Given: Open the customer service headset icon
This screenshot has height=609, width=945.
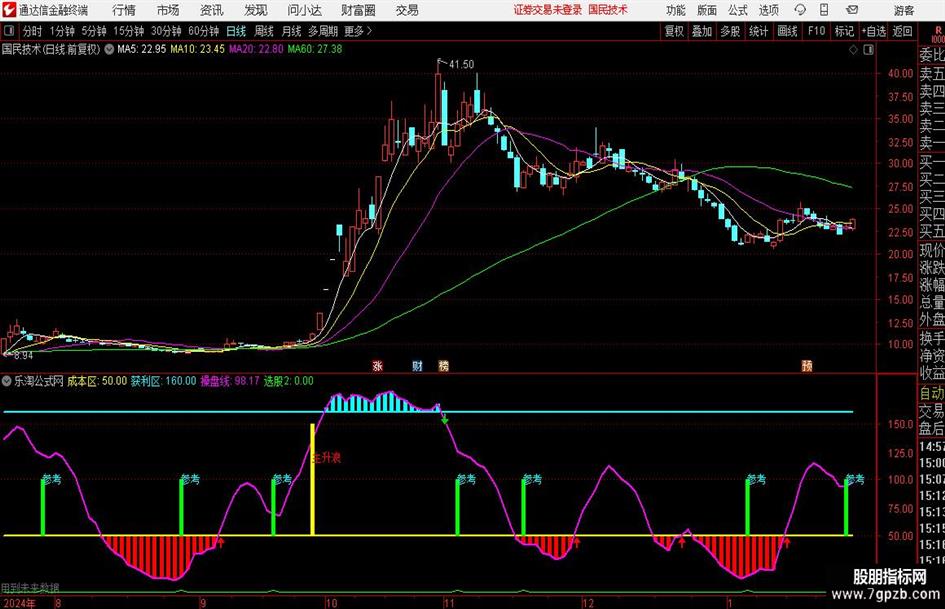Looking at the screenshot, I should click(x=800, y=10).
